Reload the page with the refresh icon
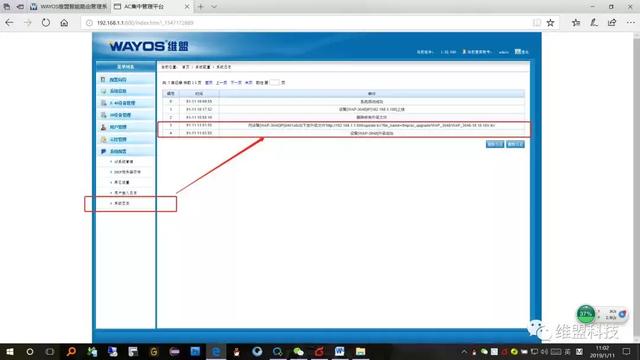 click(46, 23)
